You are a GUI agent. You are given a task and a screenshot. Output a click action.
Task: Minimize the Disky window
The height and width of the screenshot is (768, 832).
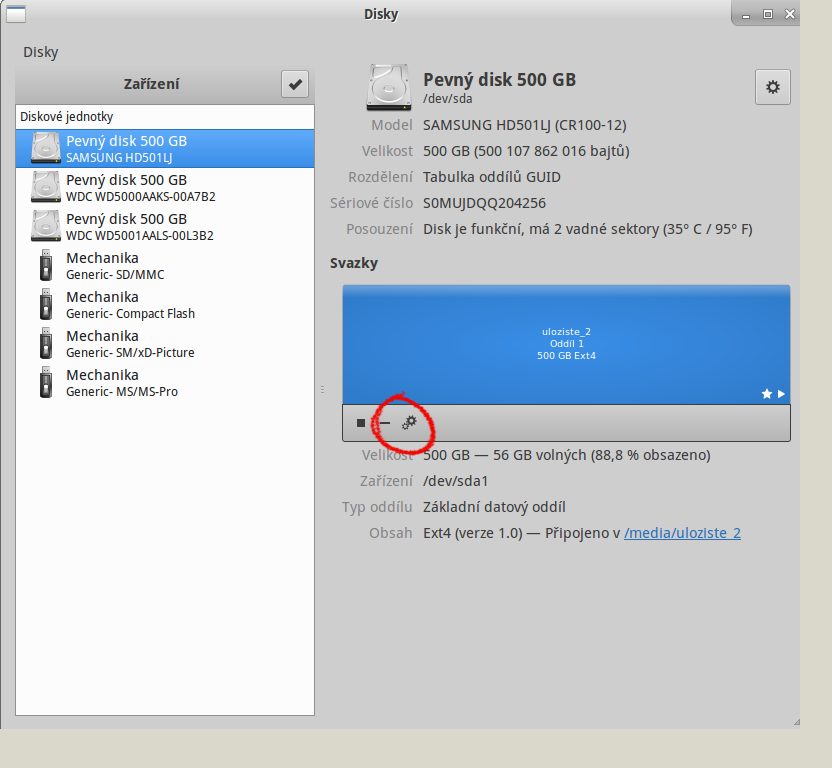(x=746, y=15)
